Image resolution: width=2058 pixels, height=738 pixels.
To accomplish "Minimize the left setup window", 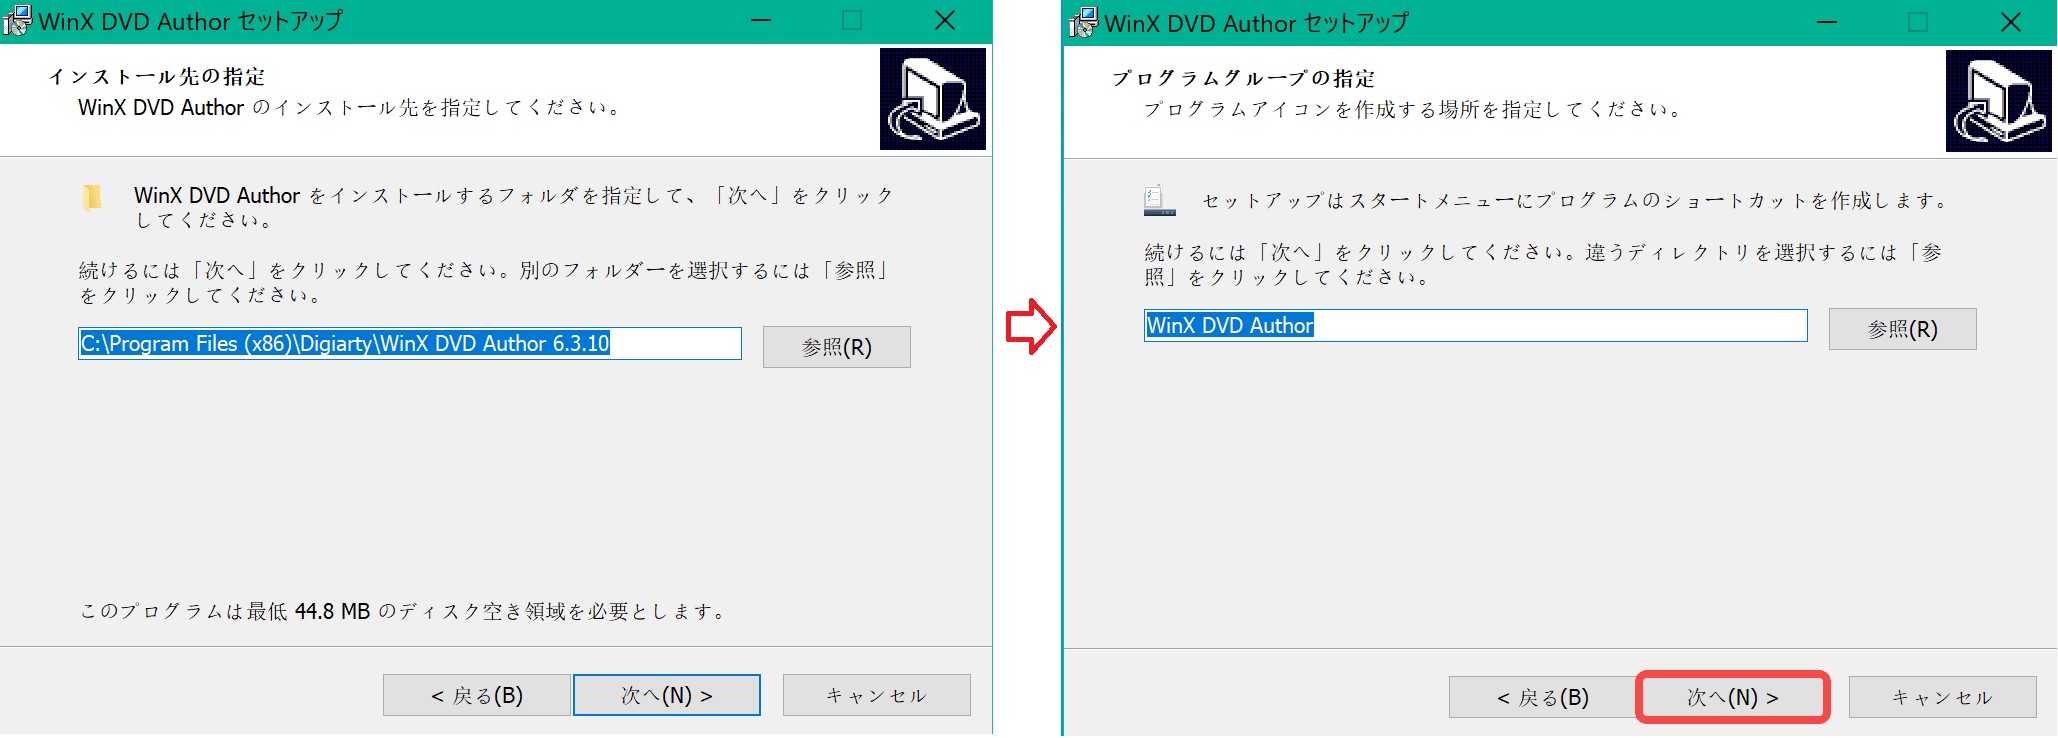I will [x=761, y=20].
